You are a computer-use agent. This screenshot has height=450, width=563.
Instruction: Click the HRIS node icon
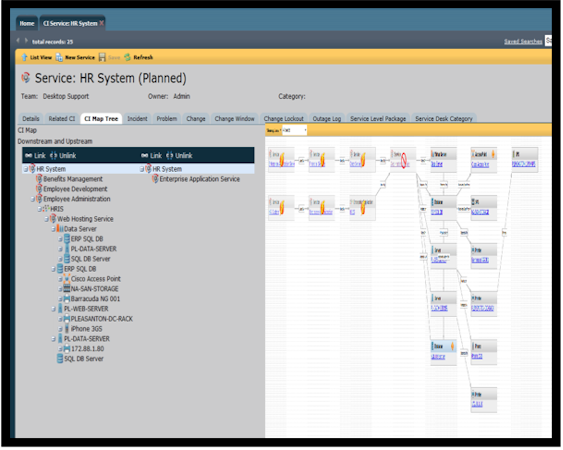[x=46, y=209]
